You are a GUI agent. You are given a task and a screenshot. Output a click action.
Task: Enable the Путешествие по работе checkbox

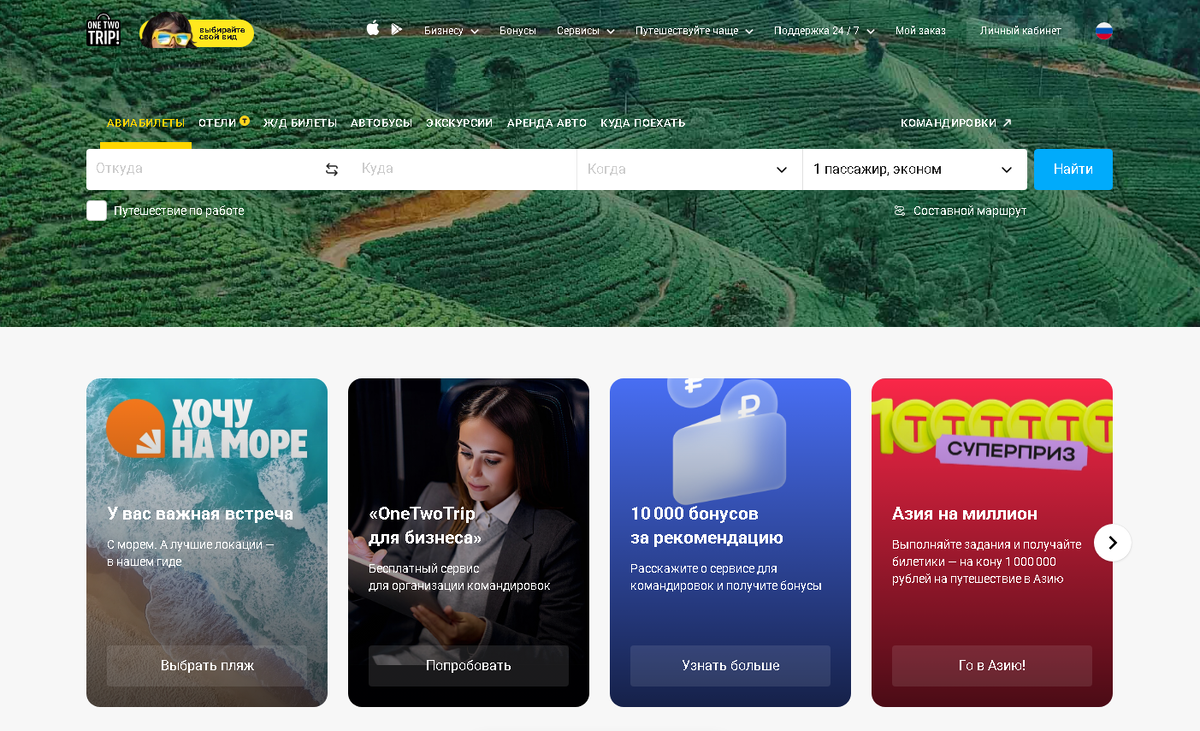[97, 211]
